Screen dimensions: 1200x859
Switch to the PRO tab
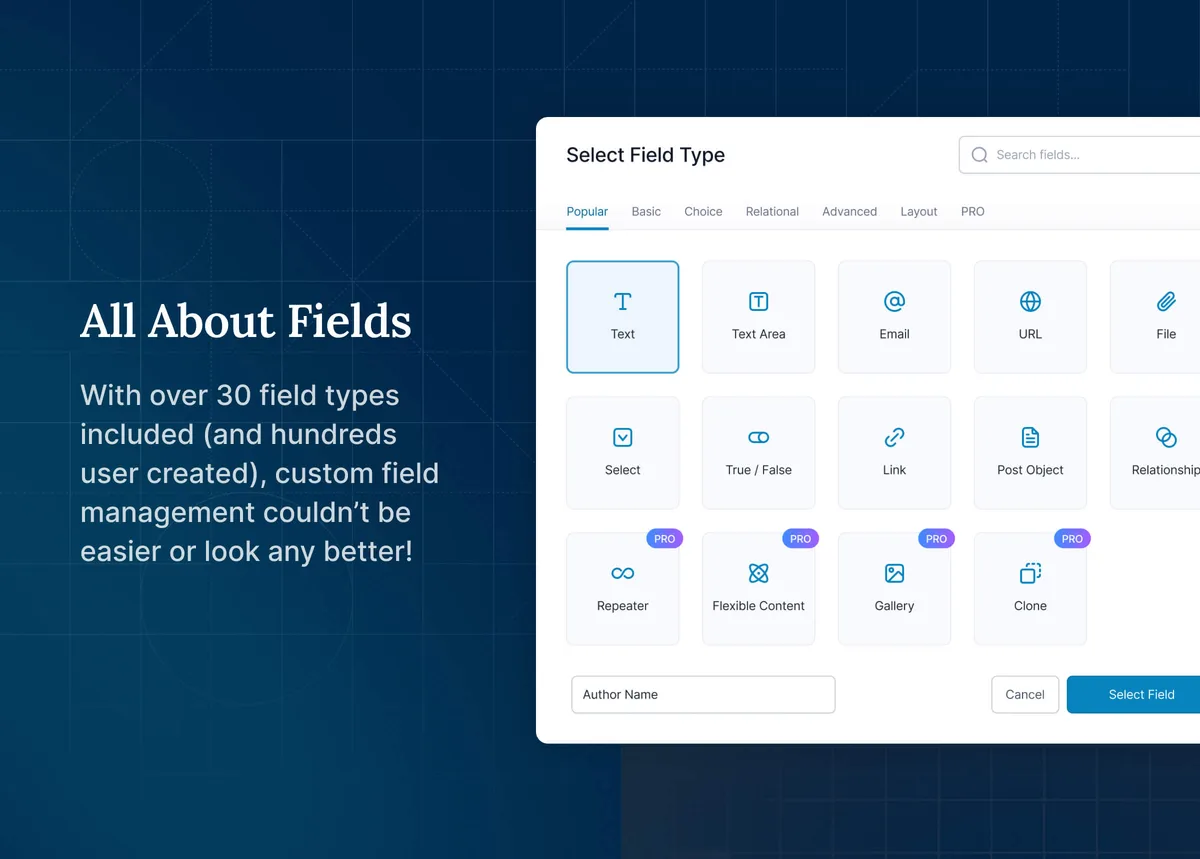coord(973,212)
